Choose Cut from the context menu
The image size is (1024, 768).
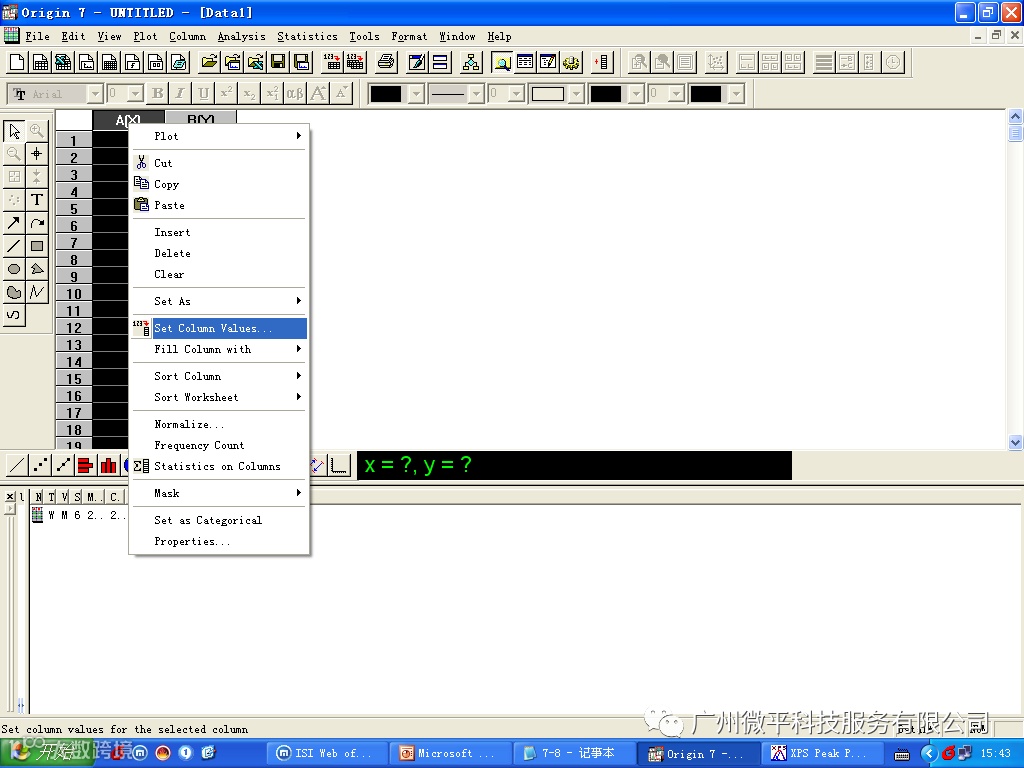click(x=219, y=163)
